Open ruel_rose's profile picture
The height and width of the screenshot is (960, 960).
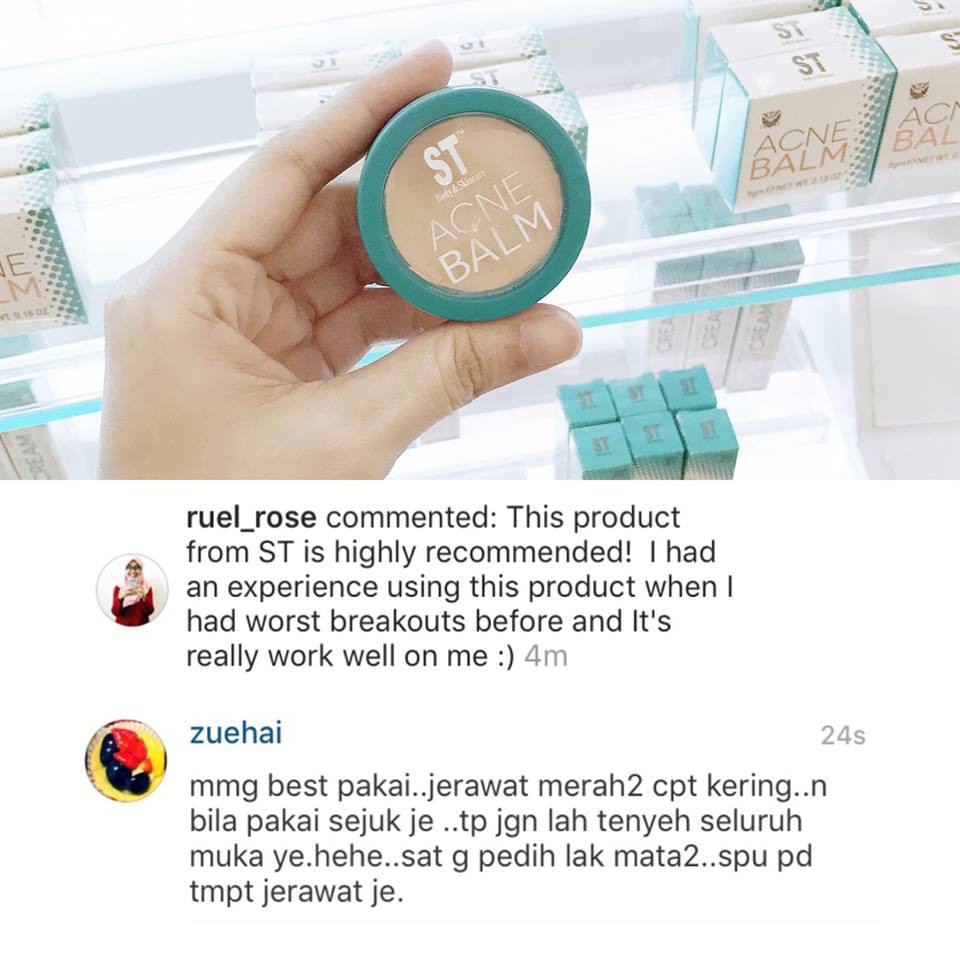pyautogui.click(x=132, y=590)
